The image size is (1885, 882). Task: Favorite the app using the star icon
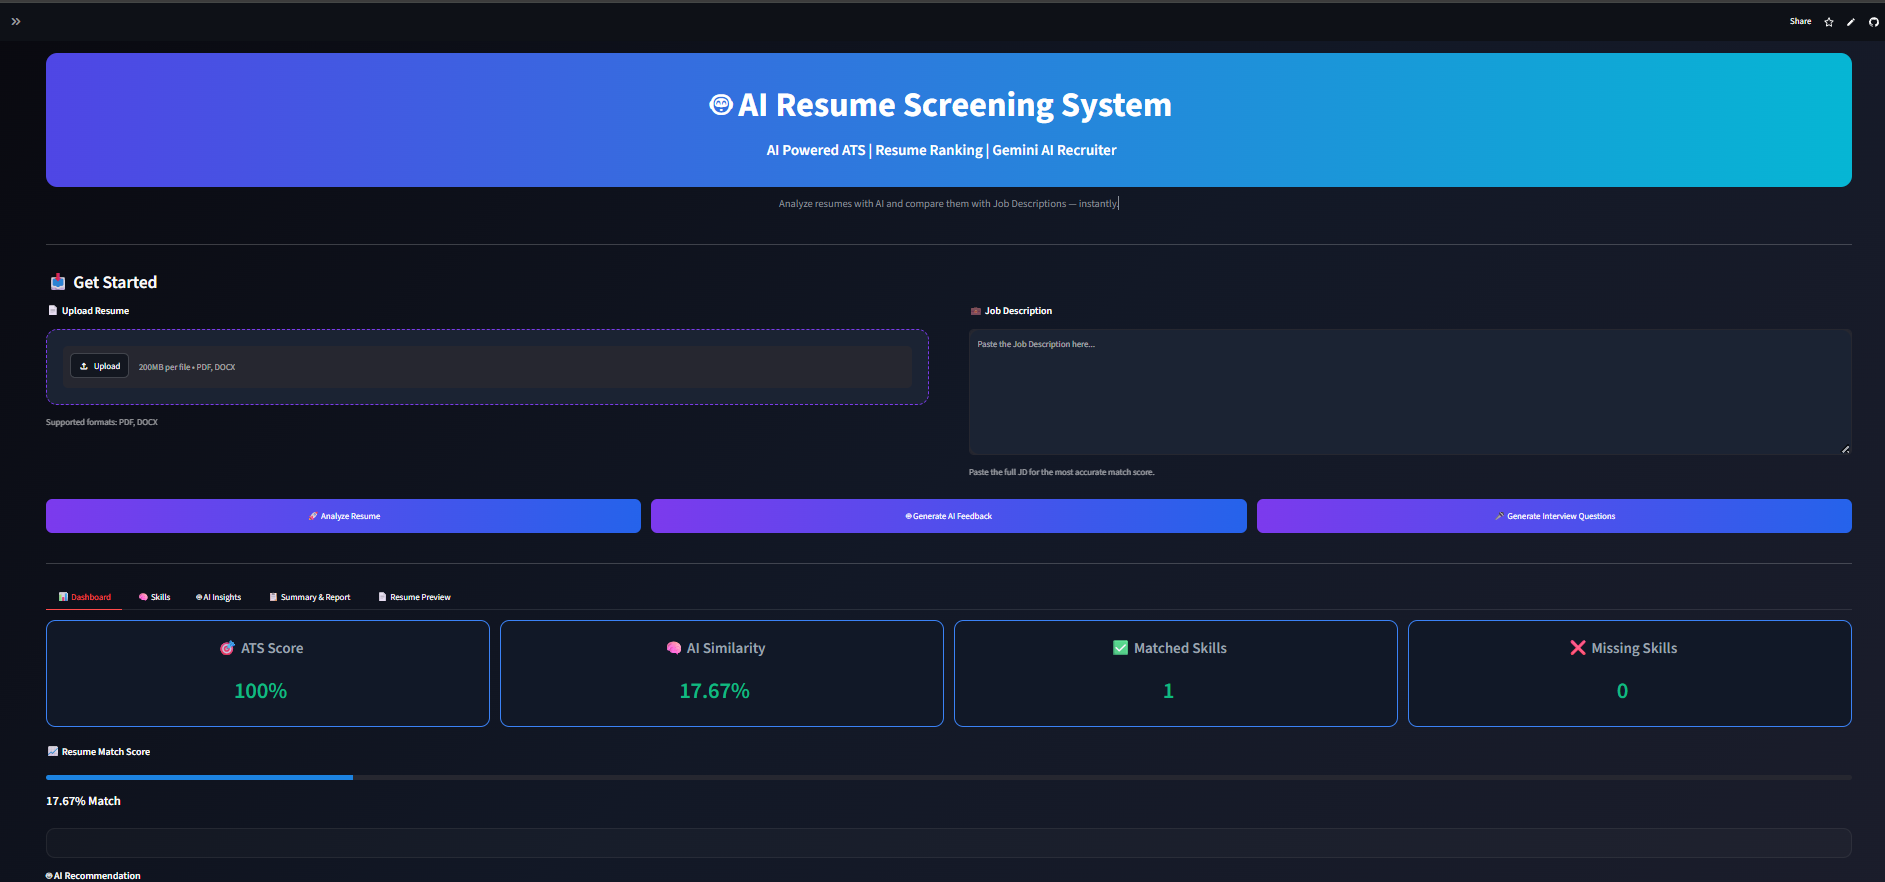pyautogui.click(x=1829, y=22)
